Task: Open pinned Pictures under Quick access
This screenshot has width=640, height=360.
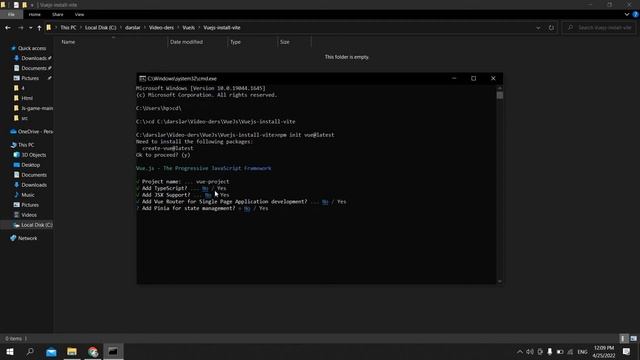Action: click(29, 78)
